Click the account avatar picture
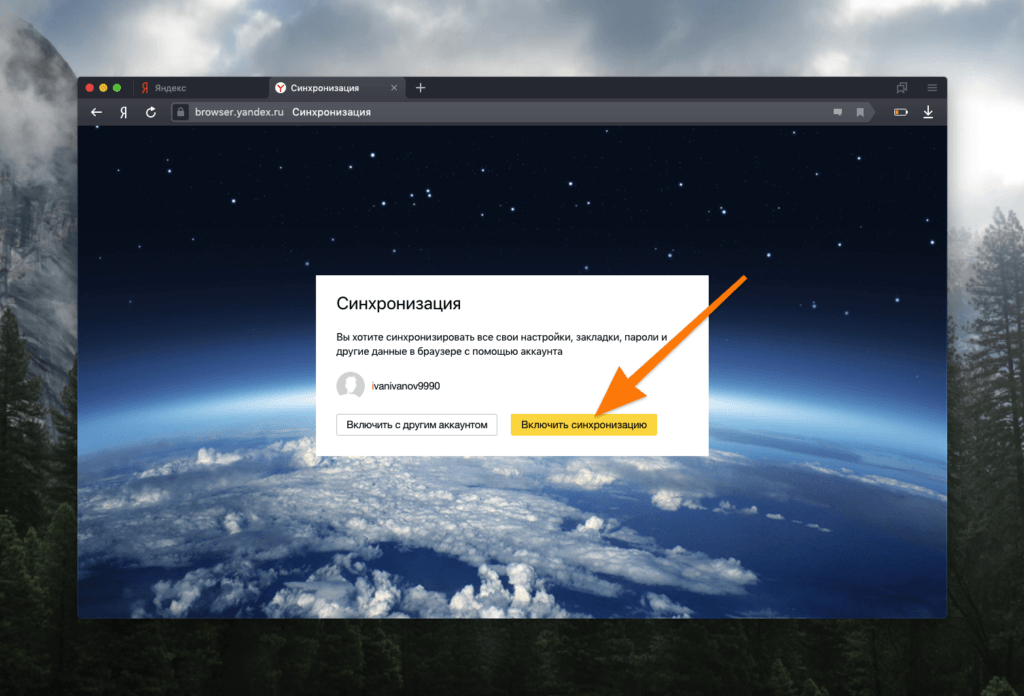 pos(351,385)
